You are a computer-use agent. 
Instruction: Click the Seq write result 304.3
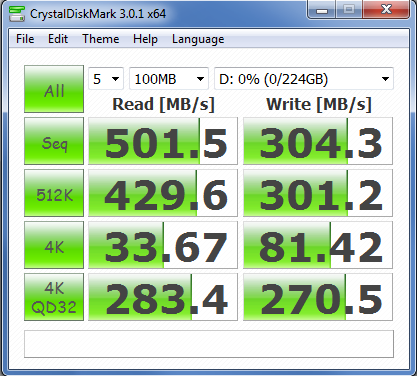click(x=318, y=141)
